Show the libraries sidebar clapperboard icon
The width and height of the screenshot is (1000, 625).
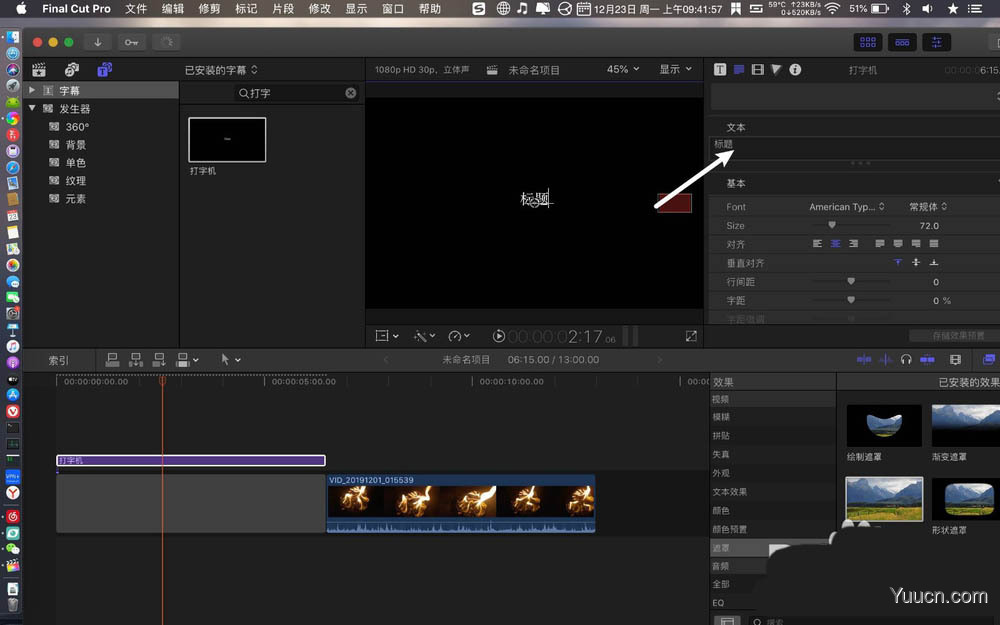click(39, 70)
